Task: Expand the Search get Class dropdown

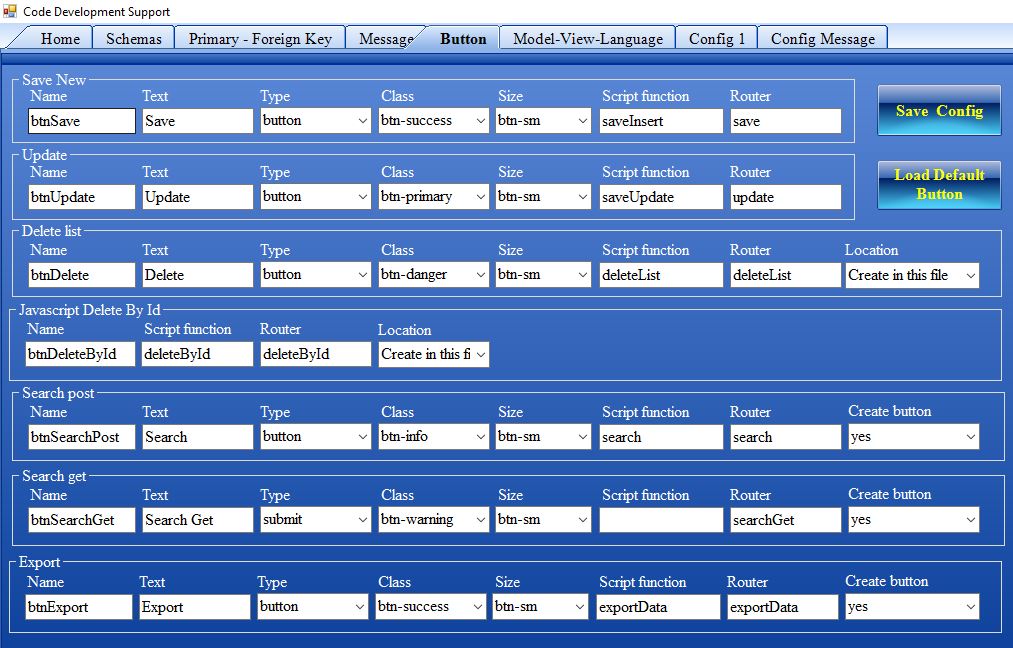Action: pos(434,520)
